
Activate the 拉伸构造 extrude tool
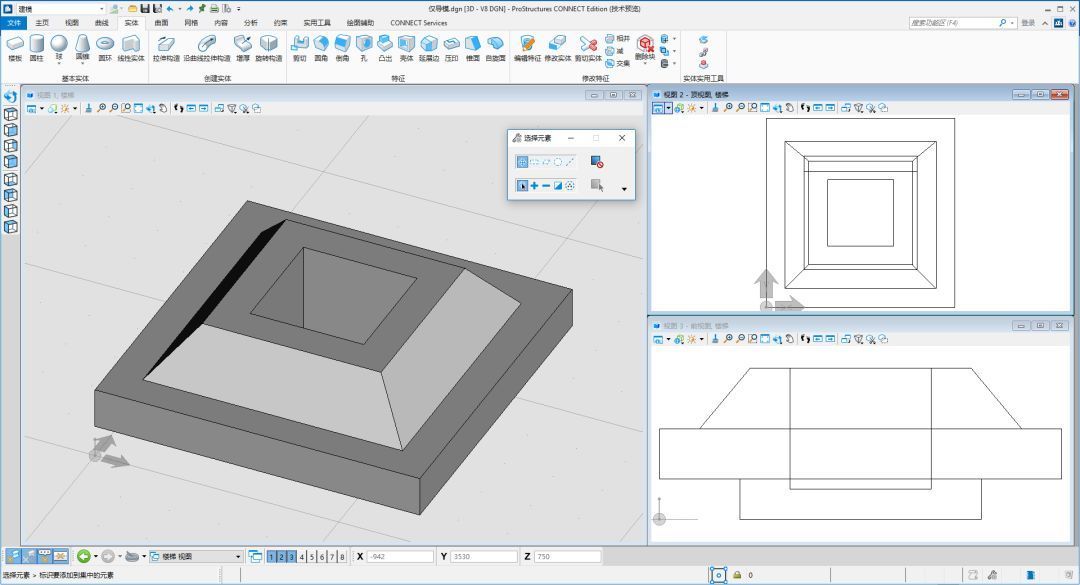166,48
